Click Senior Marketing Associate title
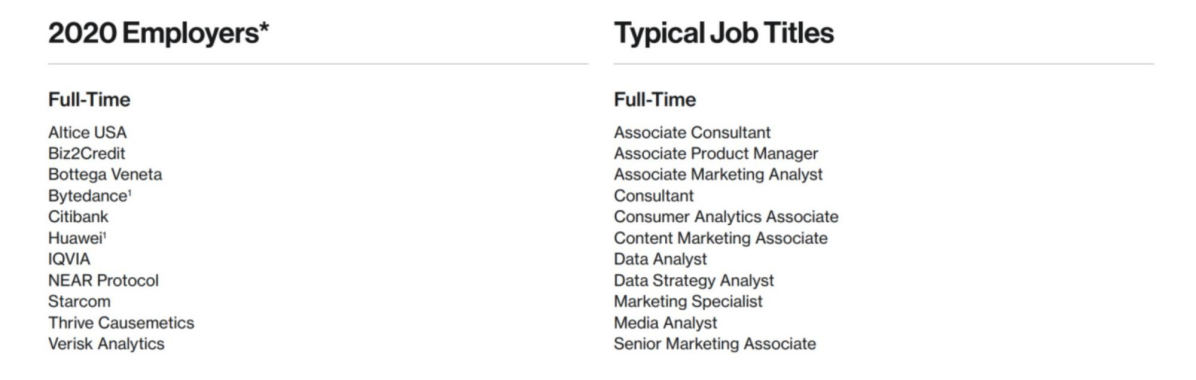The width and height of the screenshot is (1196, 380). pos(715,344)
